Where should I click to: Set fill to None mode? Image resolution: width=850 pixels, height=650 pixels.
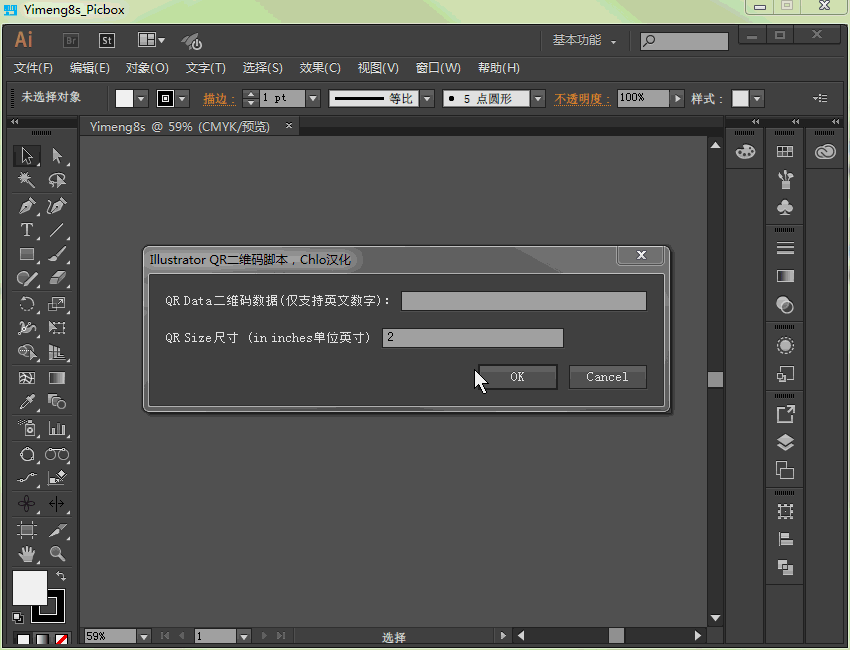coord(61,639)
